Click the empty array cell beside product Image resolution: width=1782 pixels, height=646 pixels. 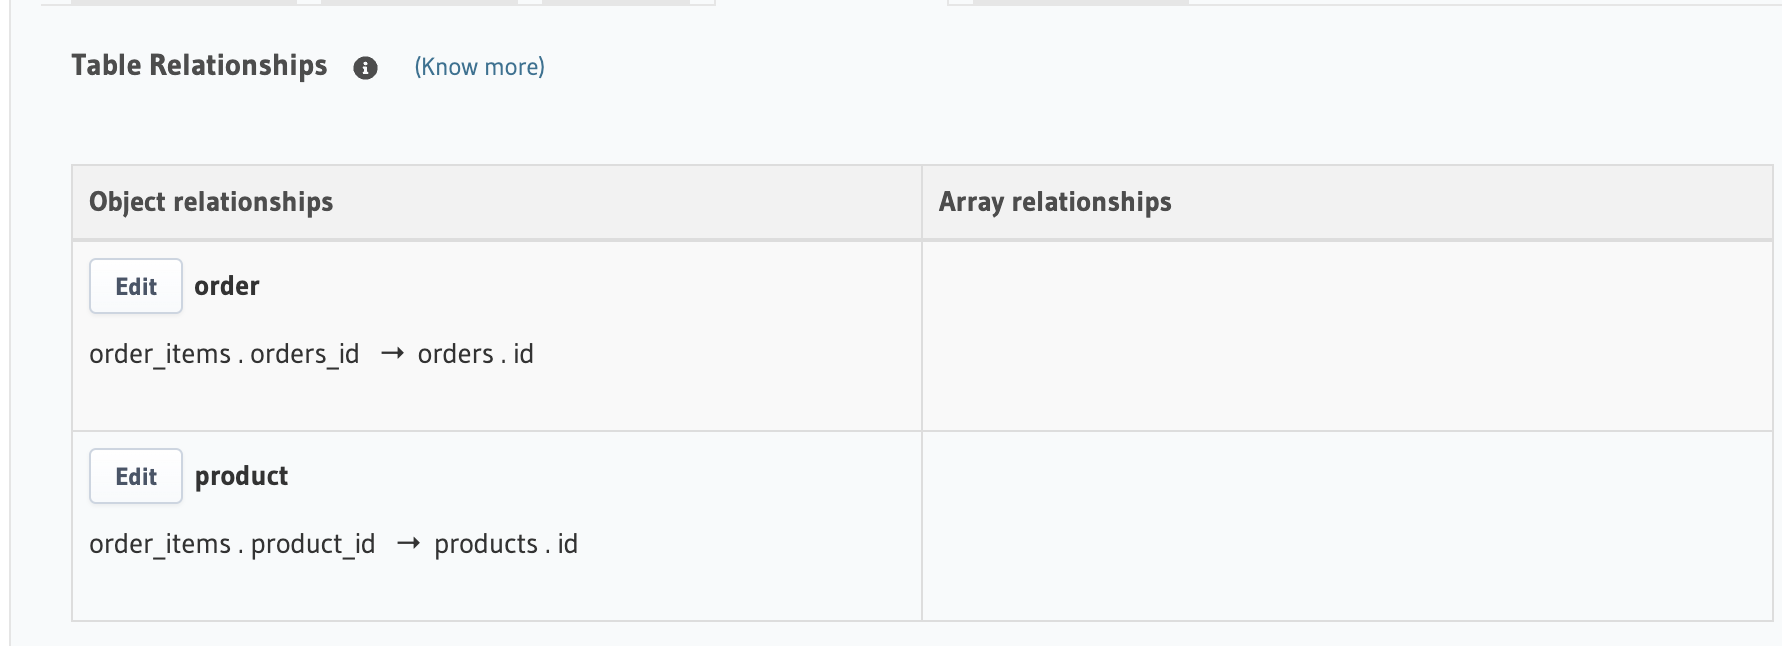coord(1346,526)
